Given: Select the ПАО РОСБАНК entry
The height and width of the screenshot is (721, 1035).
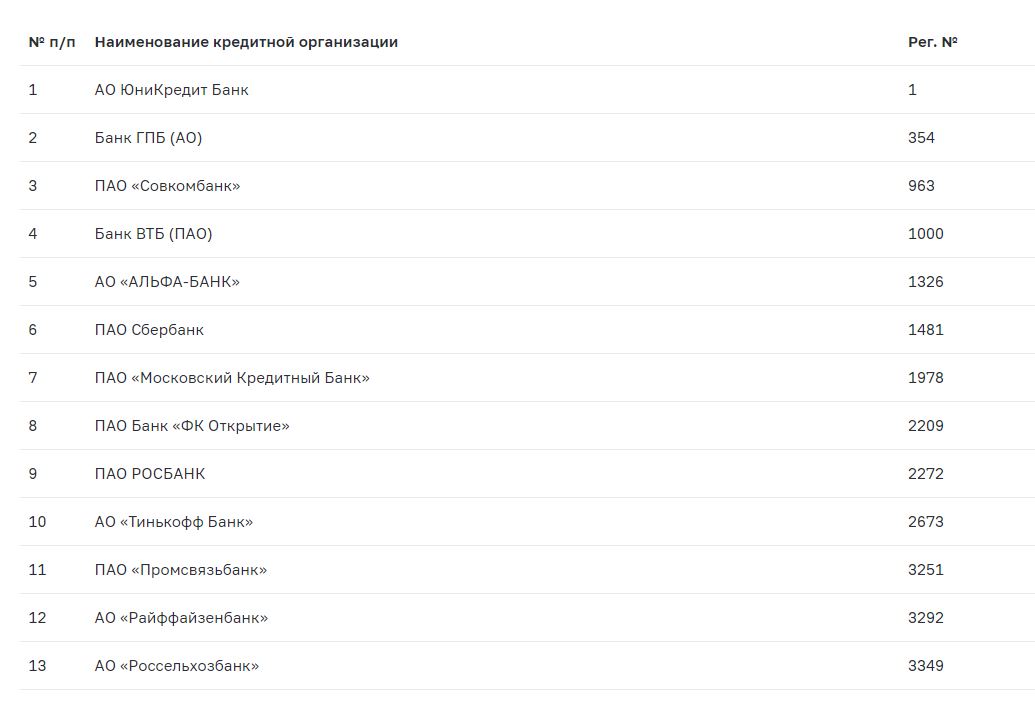Looking at the screenshot, I should point(150,474).
